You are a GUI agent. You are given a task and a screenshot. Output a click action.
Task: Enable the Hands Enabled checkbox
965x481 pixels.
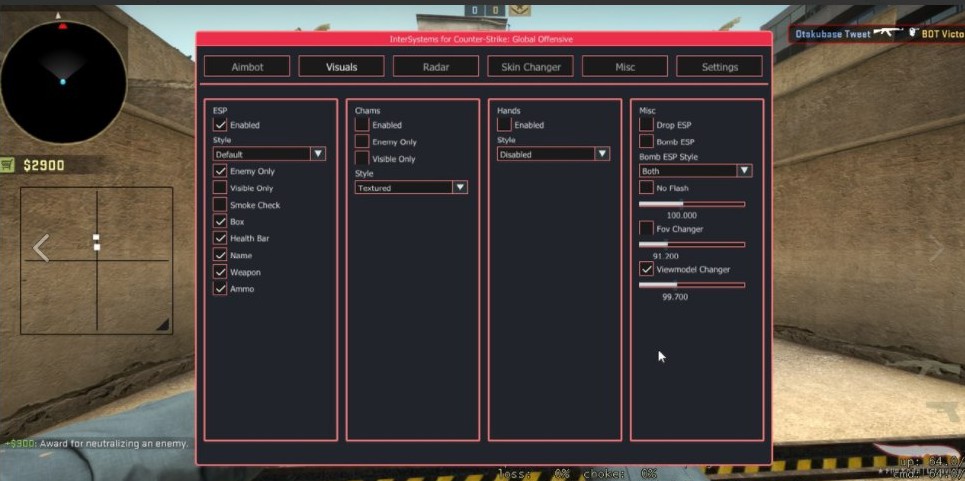click(505, 124)
